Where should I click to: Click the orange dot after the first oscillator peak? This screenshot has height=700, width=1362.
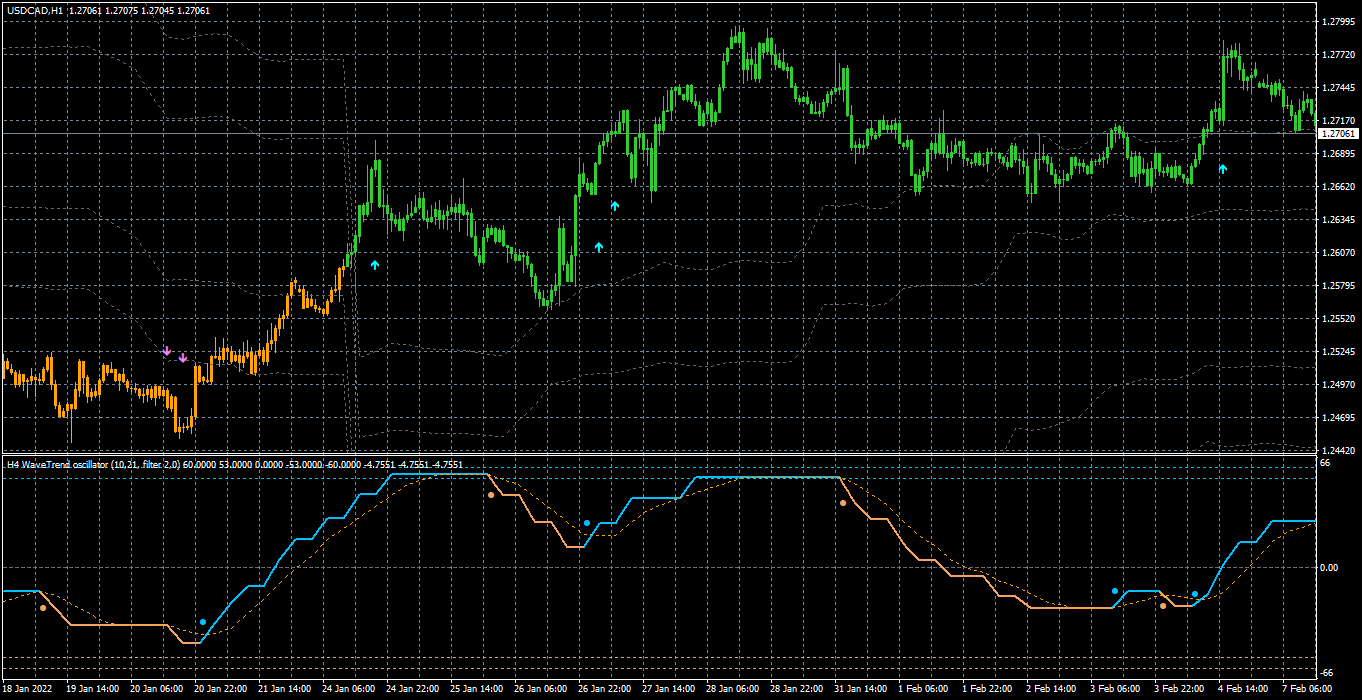pos(491,494)
